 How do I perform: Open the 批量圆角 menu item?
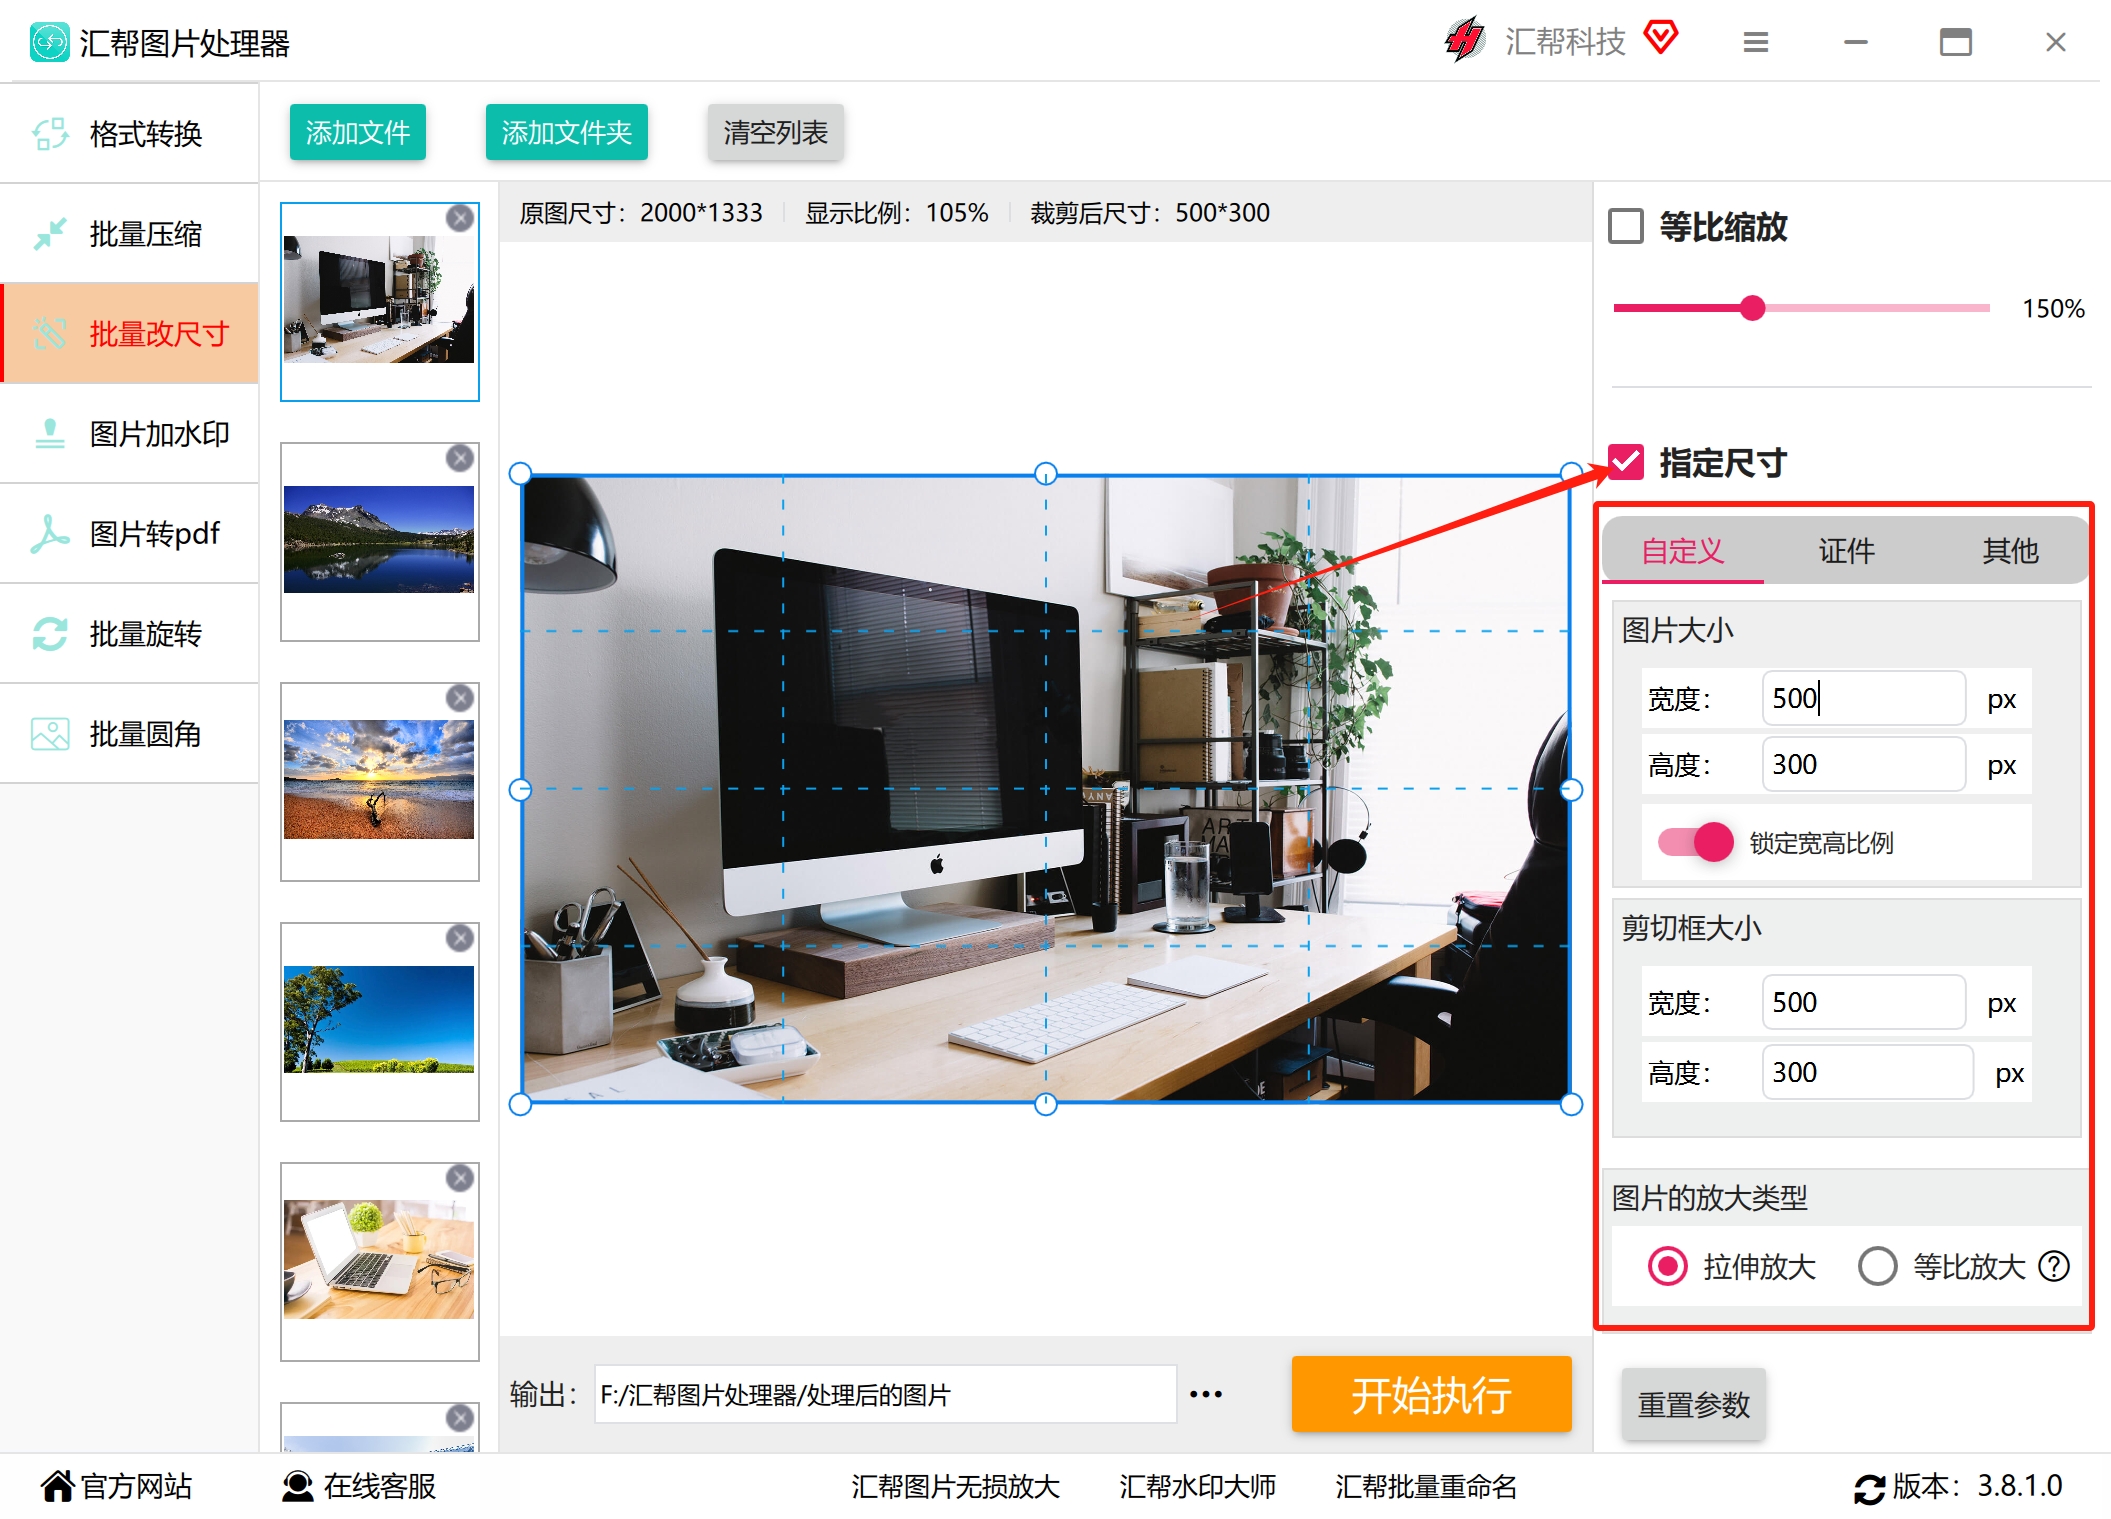click(x=130, y=734)
